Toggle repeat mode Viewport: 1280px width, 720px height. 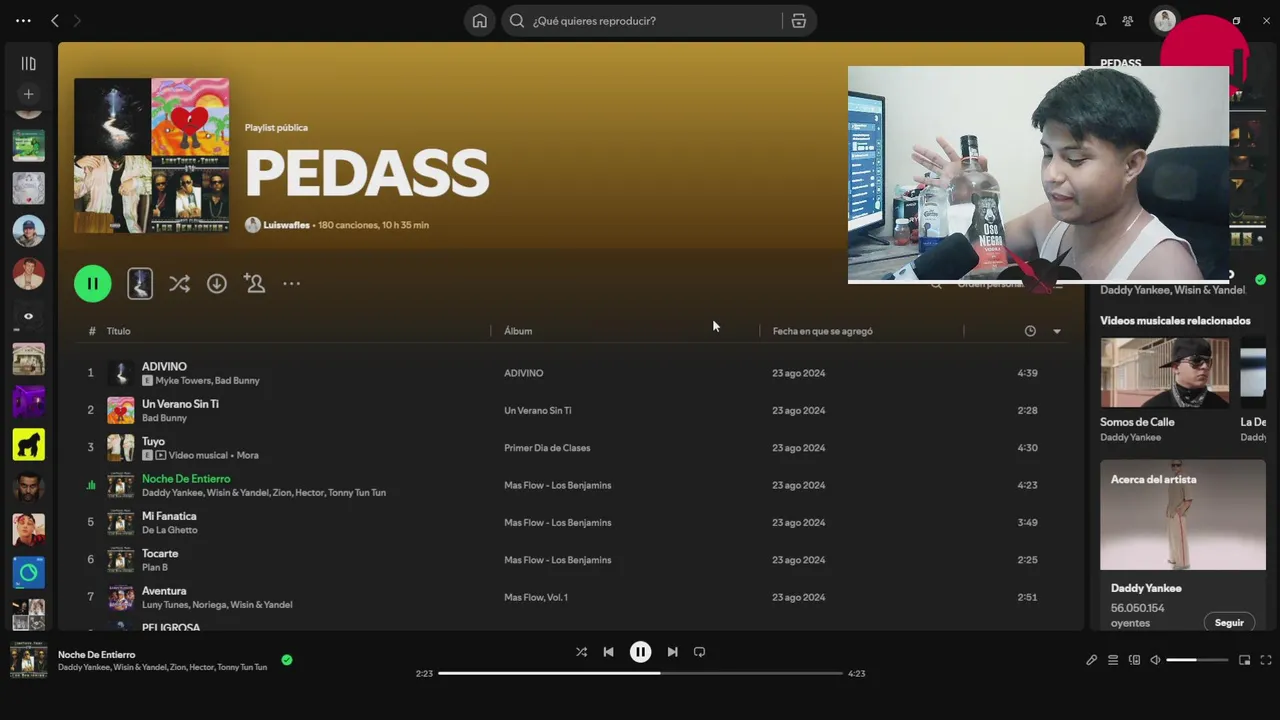pyautogui.click(x=699, y=652)
